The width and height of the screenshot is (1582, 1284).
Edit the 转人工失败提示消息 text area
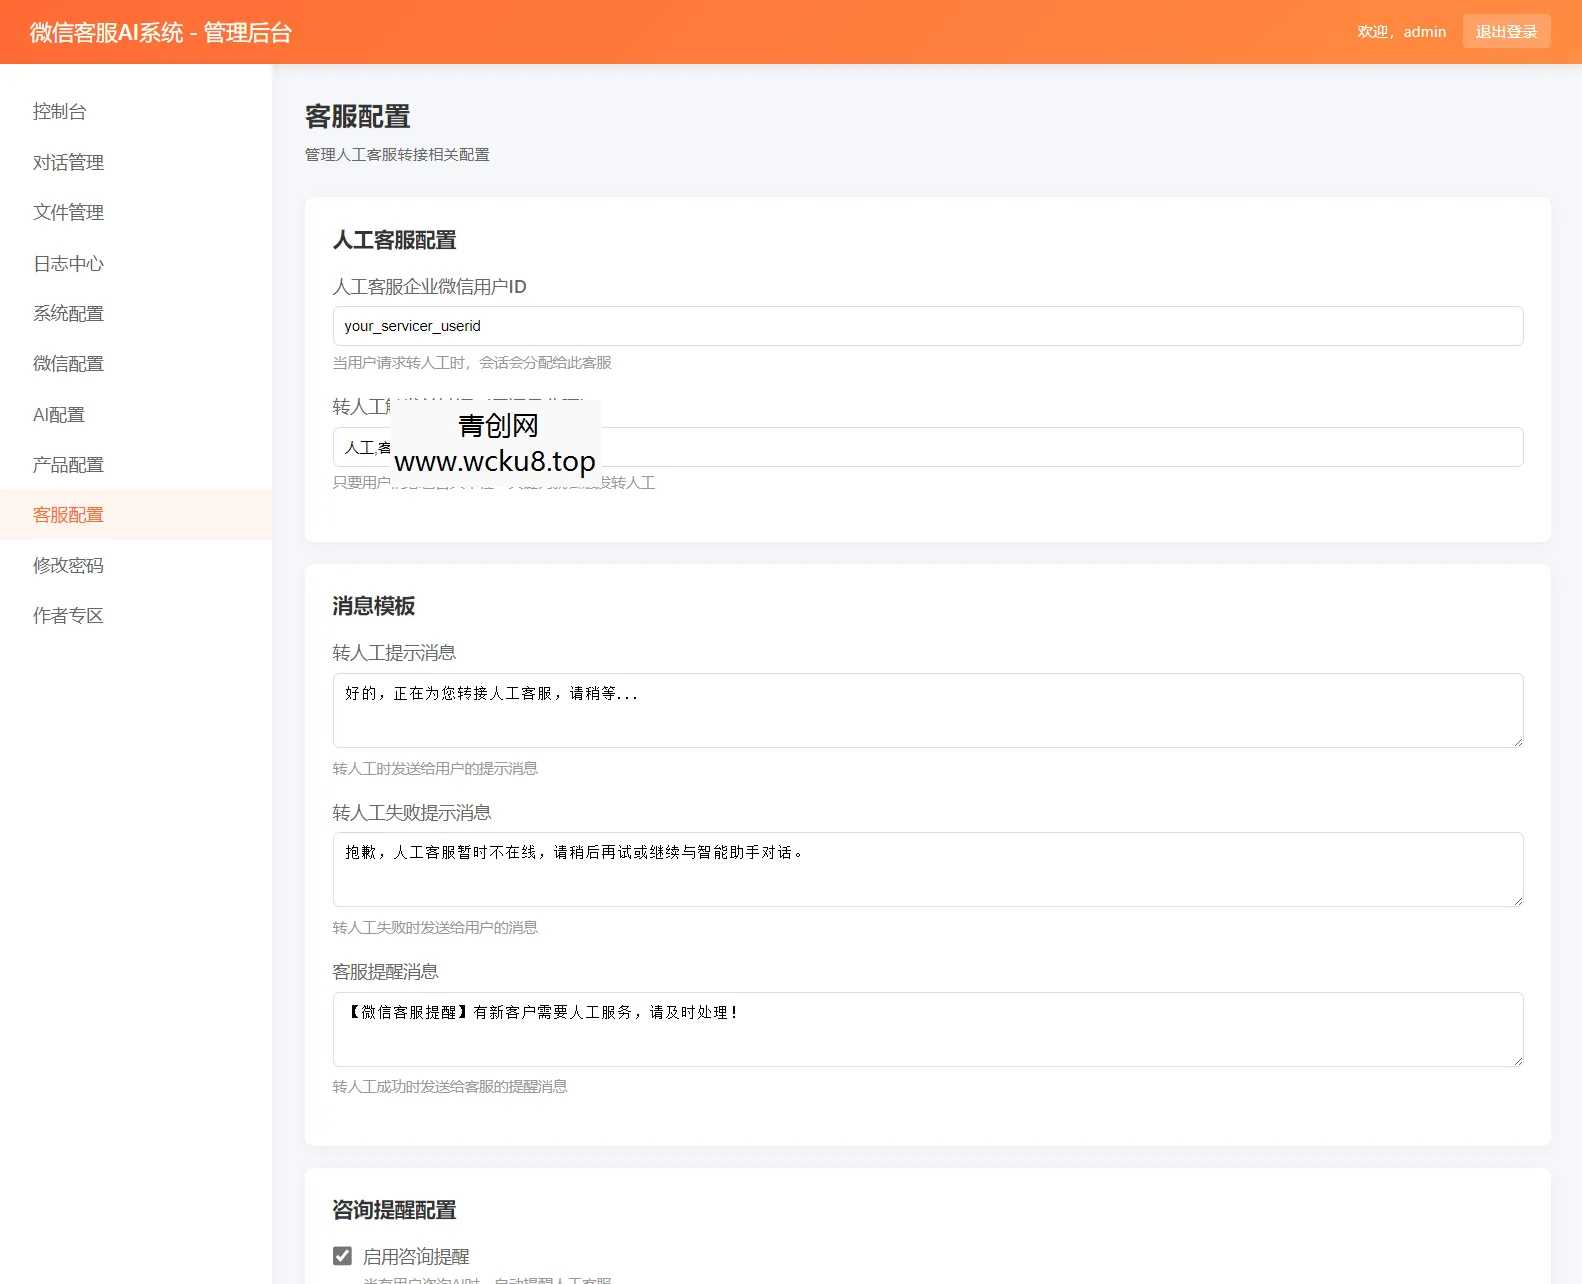(x=927, y=869)
